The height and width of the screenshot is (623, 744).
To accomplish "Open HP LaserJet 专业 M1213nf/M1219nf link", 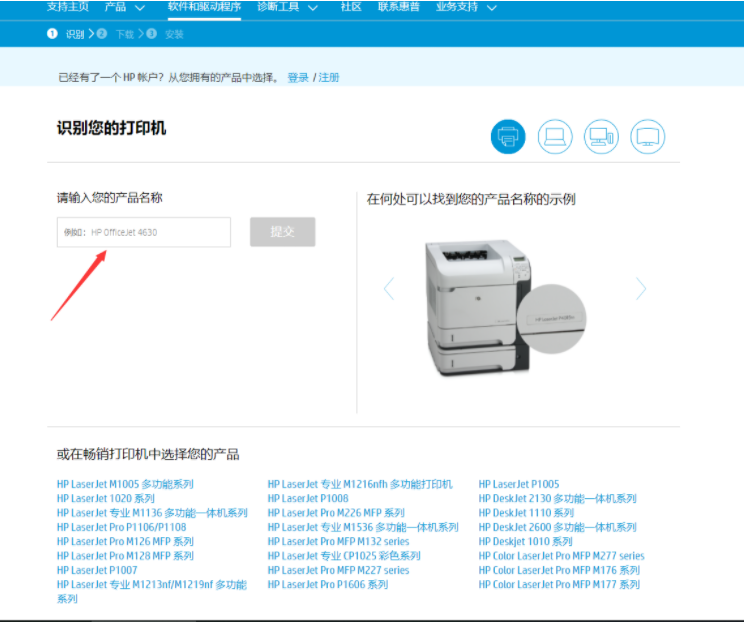I will (152, 591).
